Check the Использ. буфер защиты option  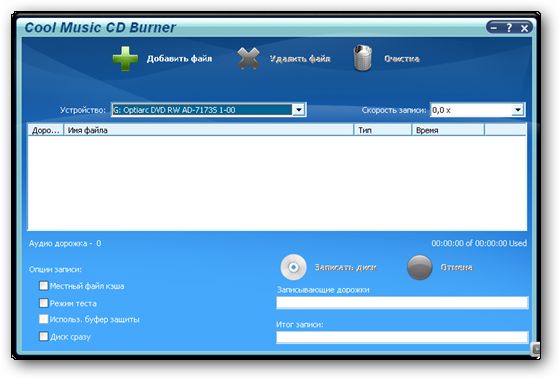[44, 319]
